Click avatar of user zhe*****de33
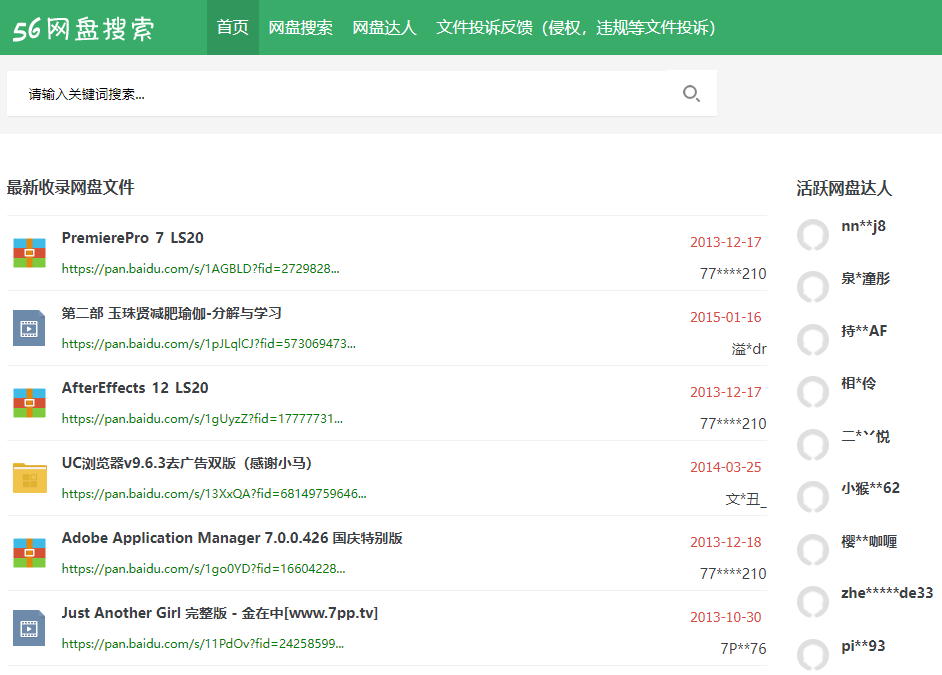 813,602
